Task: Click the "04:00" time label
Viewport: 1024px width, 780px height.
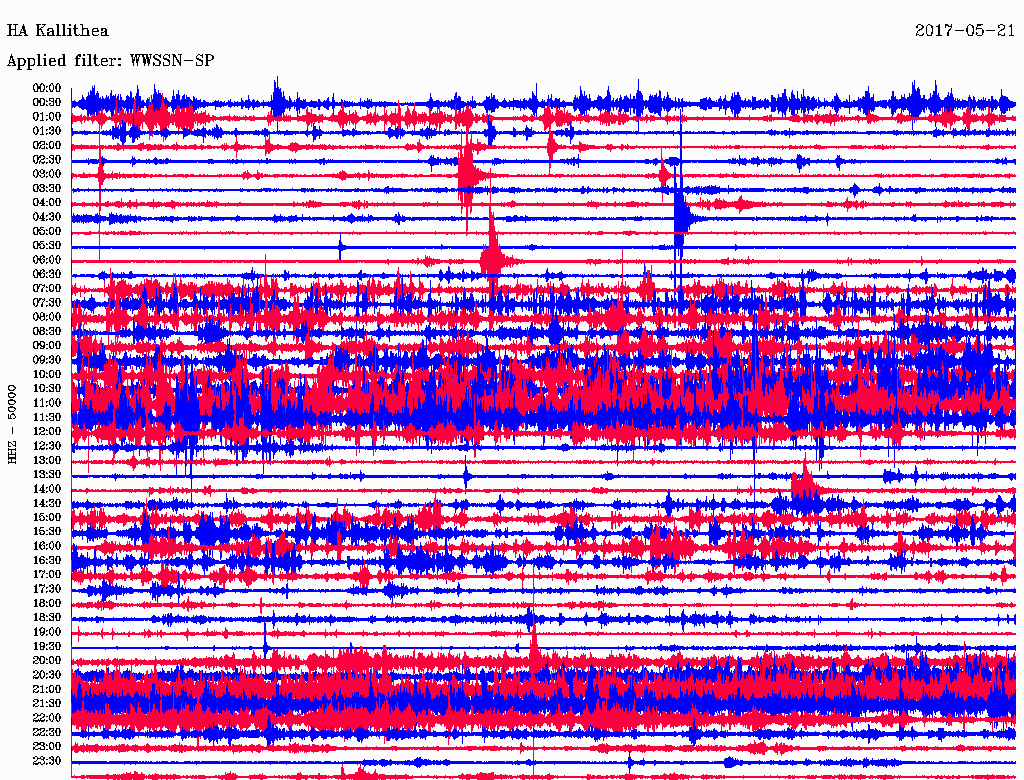Action: [x=47, y=203]
